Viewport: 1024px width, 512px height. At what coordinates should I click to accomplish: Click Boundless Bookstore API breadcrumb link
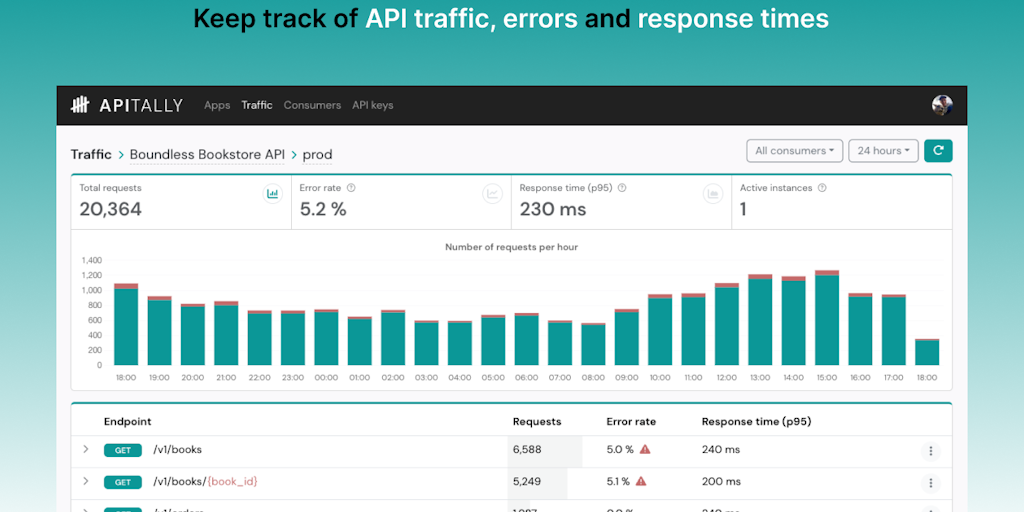click(207, 155)
